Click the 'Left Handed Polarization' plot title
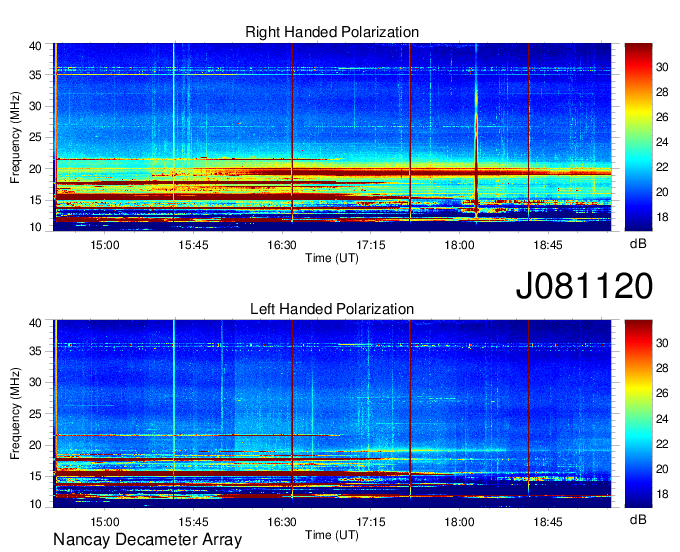 (x=332, y=309)
